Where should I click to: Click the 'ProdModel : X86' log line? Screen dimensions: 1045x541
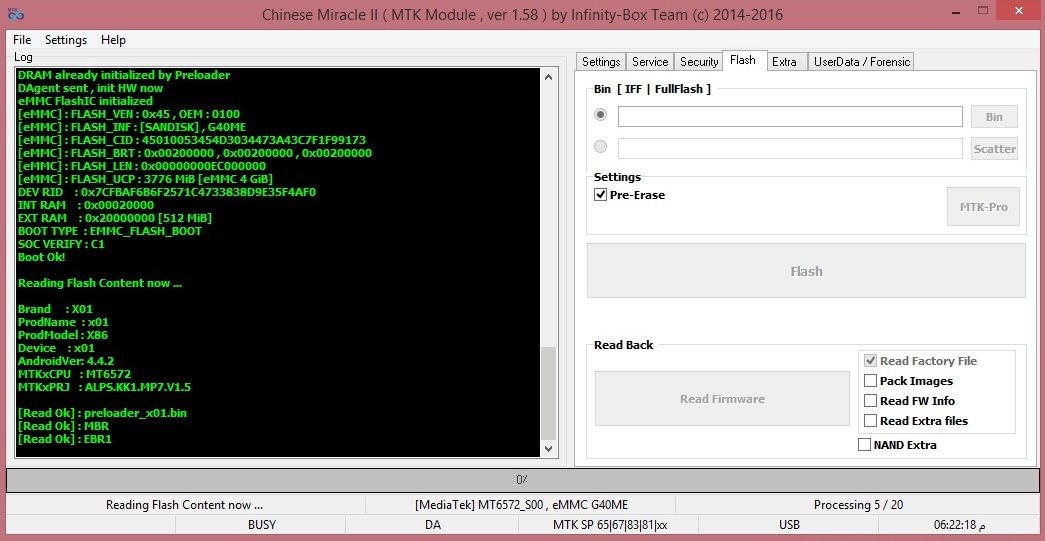click(63, 335)
